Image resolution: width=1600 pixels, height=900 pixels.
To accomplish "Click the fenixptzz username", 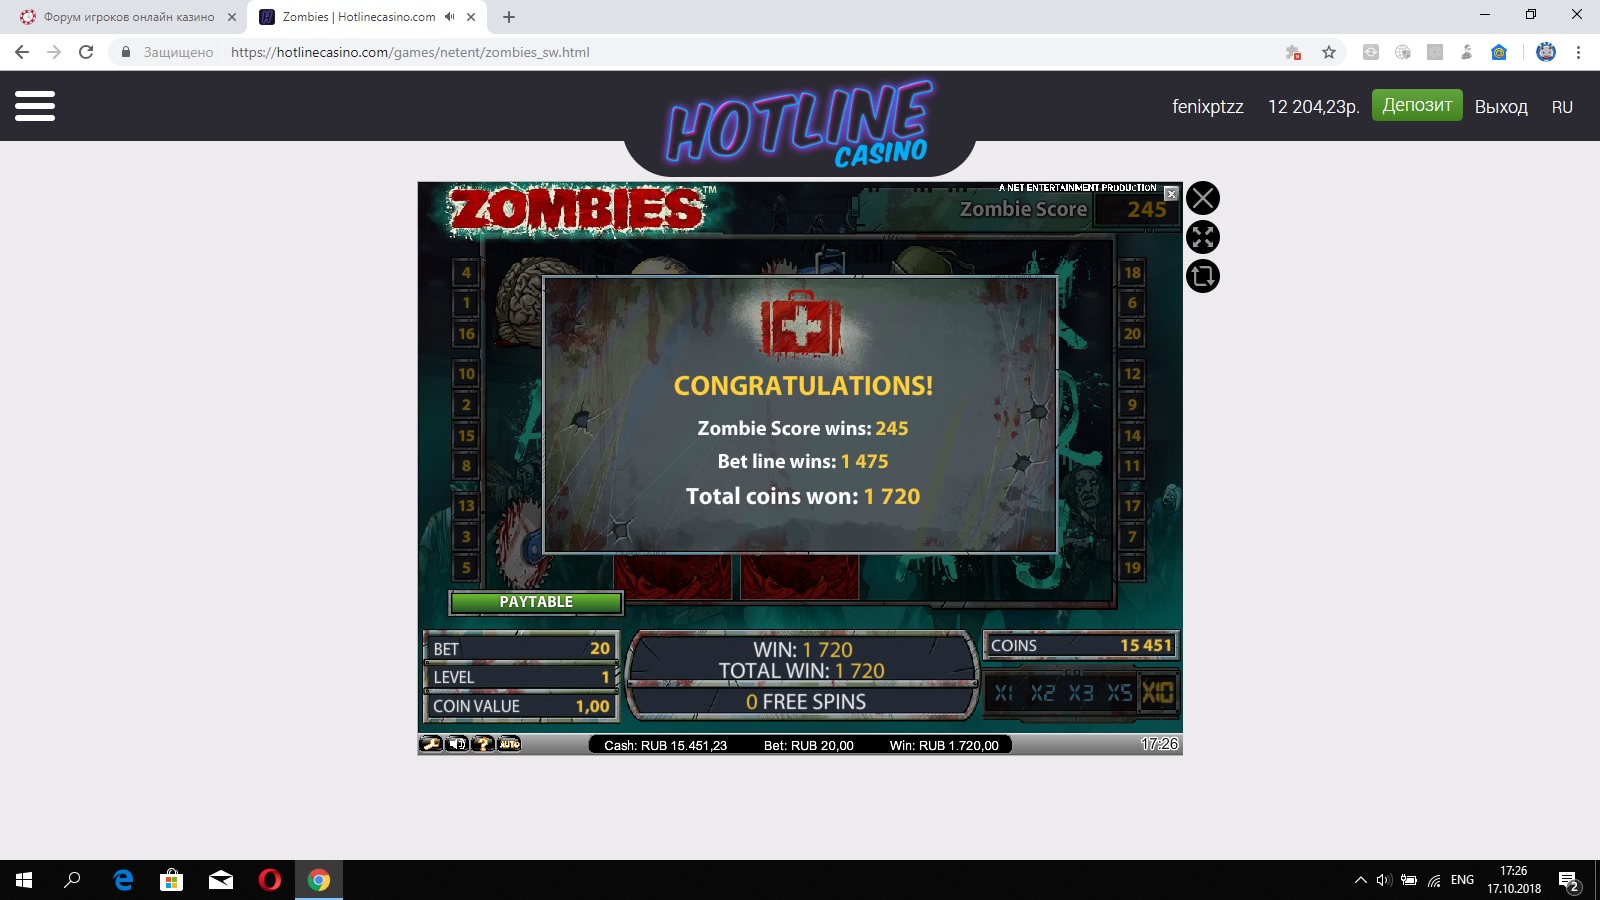I will point(1208,107).
